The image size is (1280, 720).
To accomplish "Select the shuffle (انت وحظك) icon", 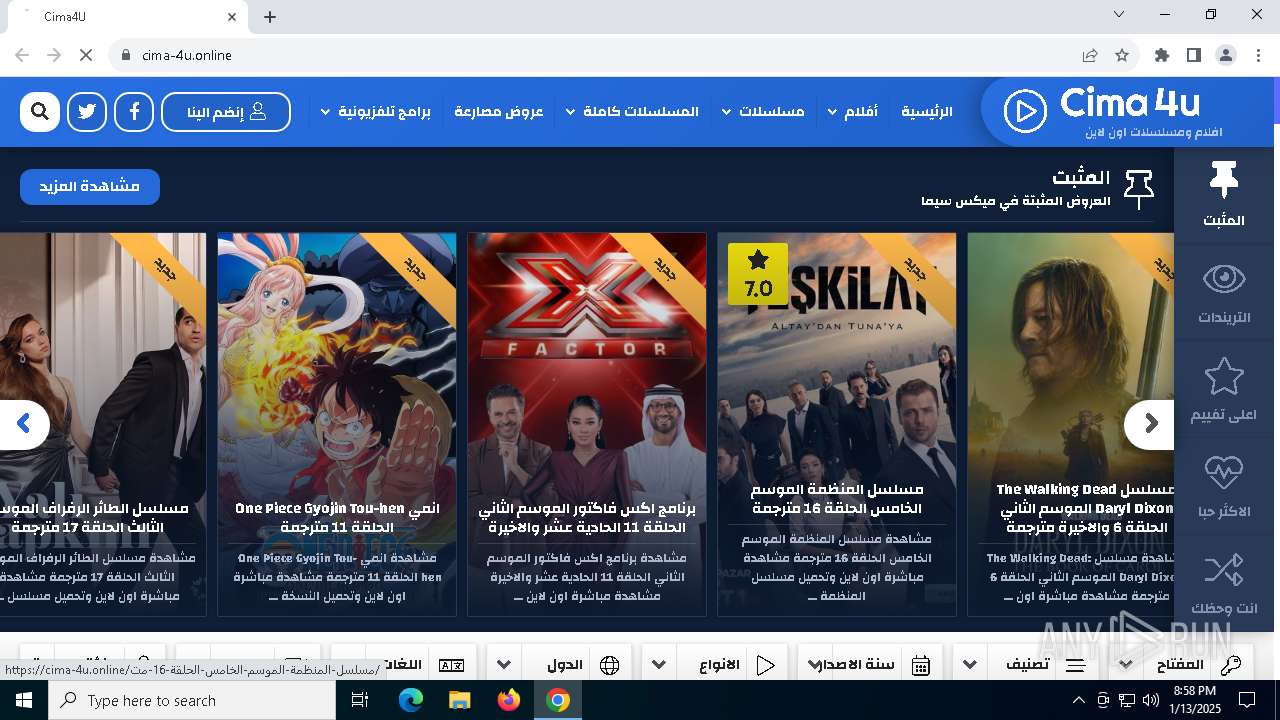I will coord(1224,570).
